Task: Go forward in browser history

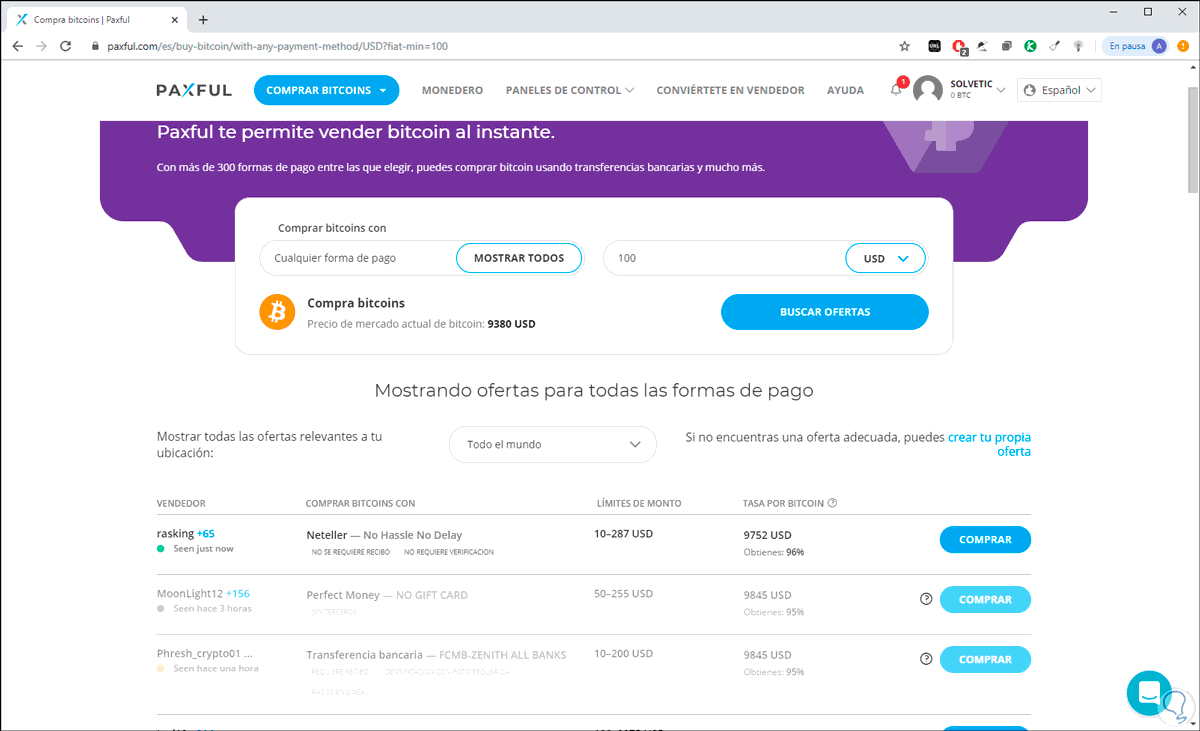Action: [x=41, y=46]
